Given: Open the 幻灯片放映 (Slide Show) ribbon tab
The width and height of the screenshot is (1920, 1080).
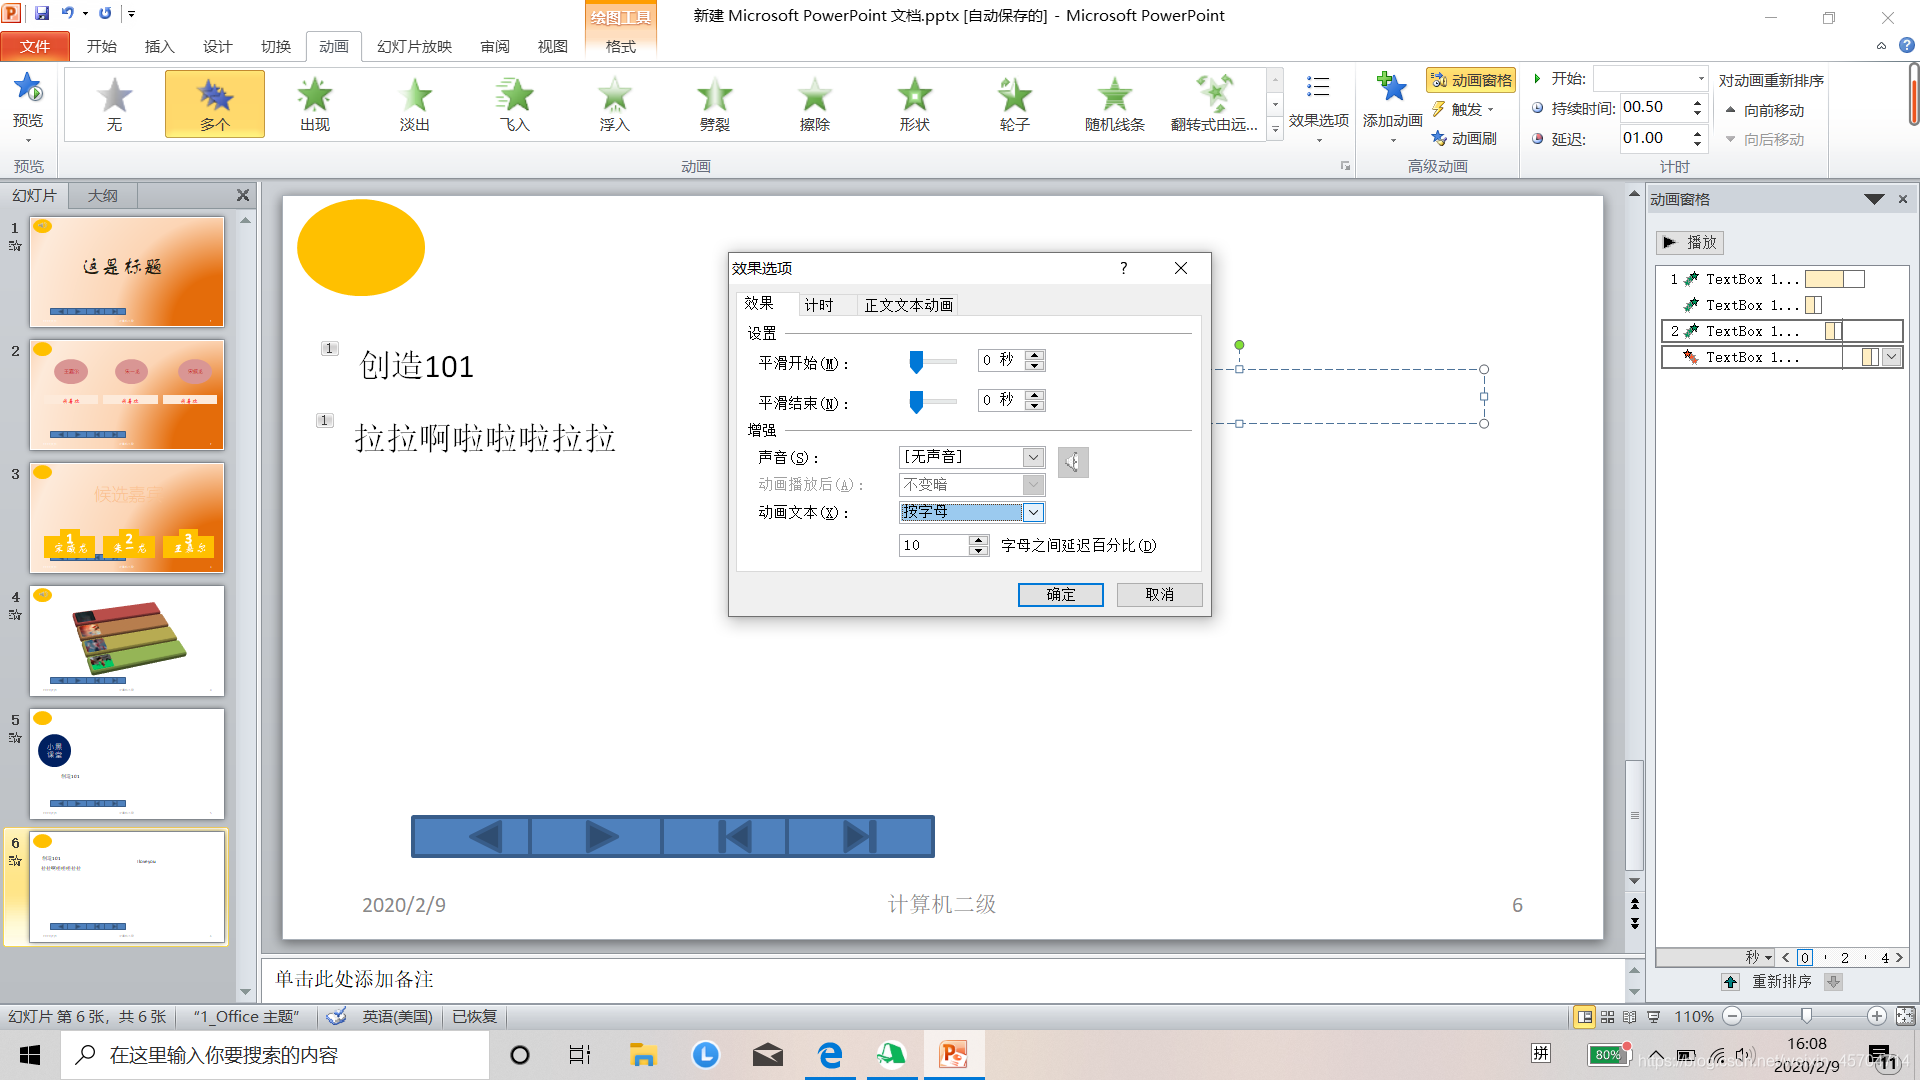Looking at the screenshot, I should (414, 46).
